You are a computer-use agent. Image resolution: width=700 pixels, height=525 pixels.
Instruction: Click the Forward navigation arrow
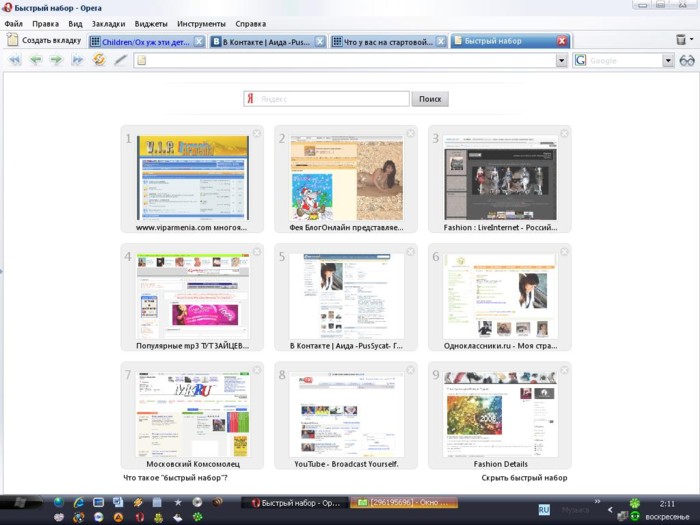(x=55, y=60)
